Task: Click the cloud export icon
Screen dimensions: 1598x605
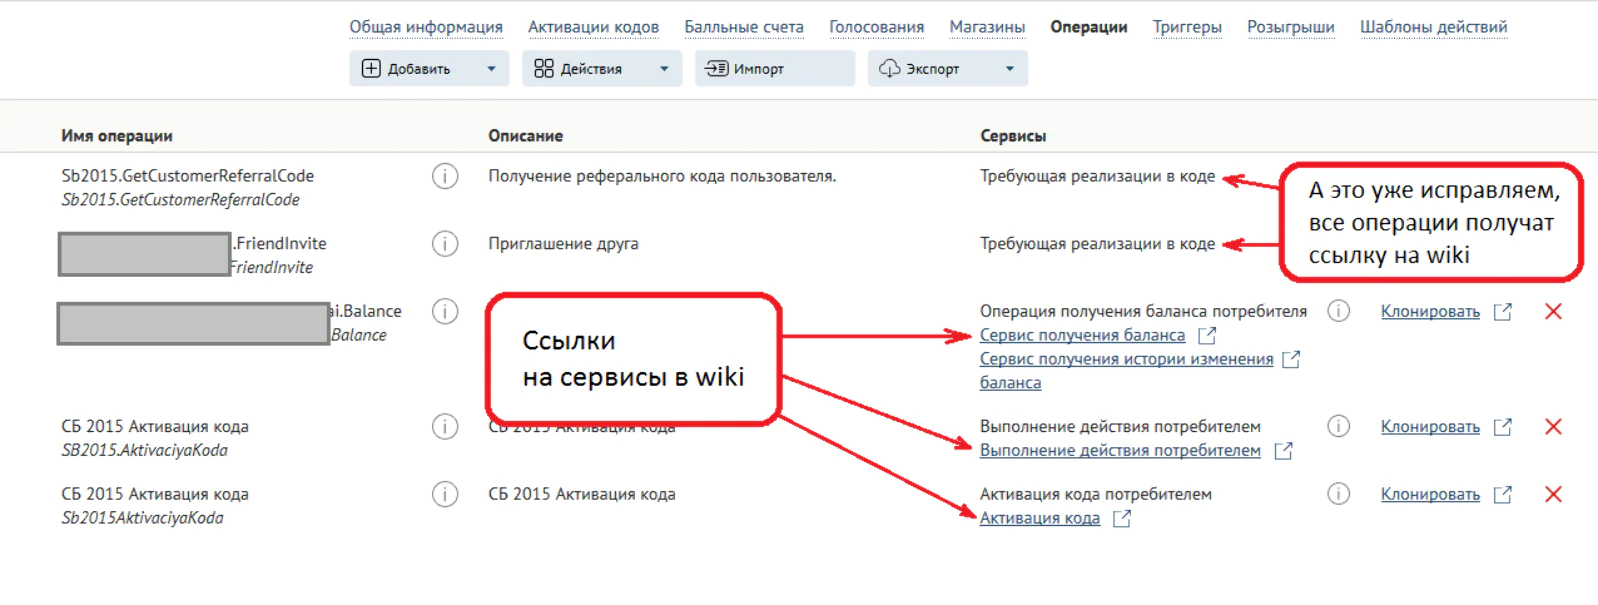Action: click(x=889, y=68)
